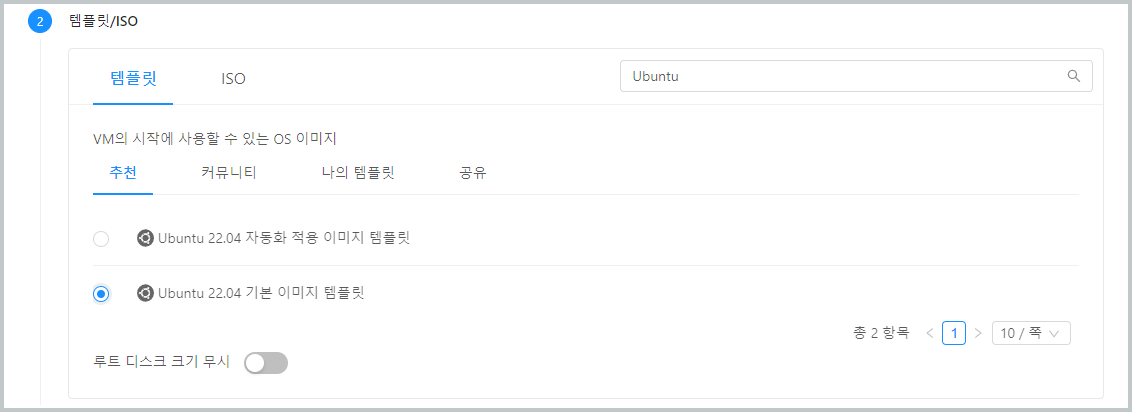Switch to the 템플릿 tab
The height and width of the screenshot is (412, 1132).
132,78
